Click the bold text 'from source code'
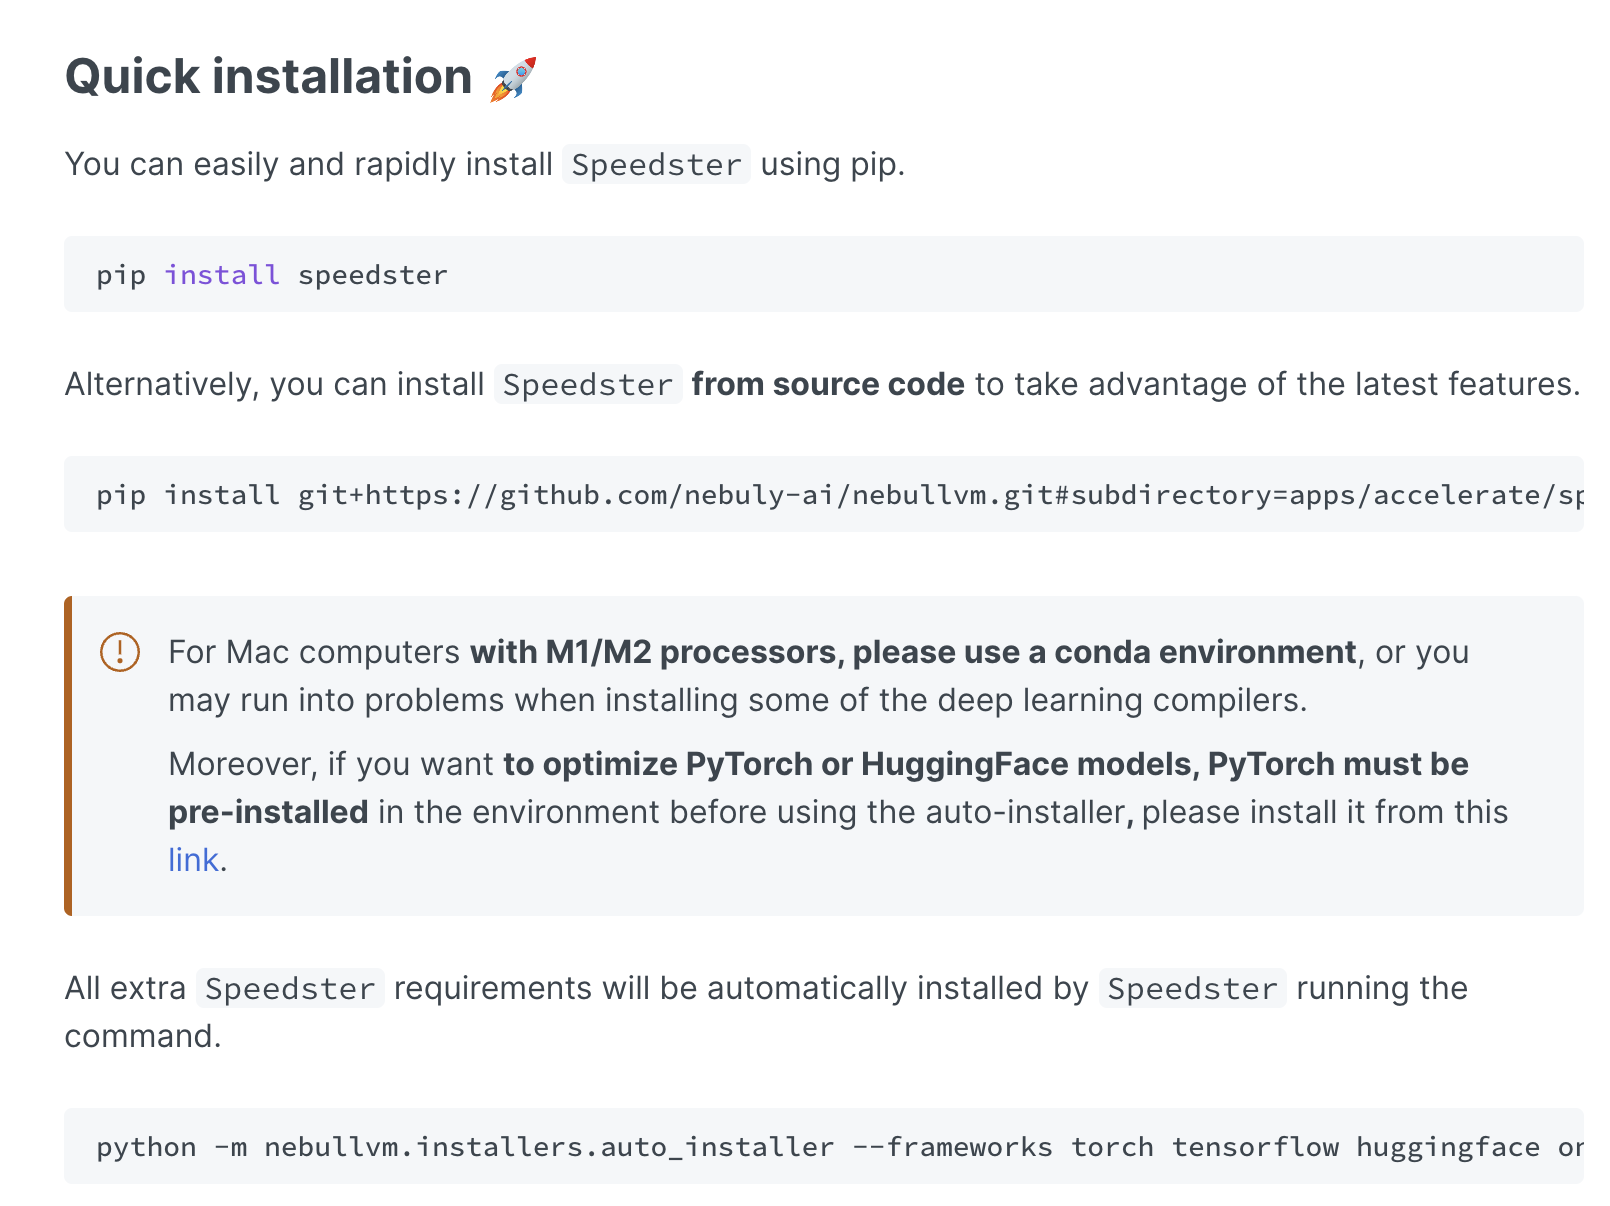Viewport: 1610px width, 1206px height. tap(826, 384)
